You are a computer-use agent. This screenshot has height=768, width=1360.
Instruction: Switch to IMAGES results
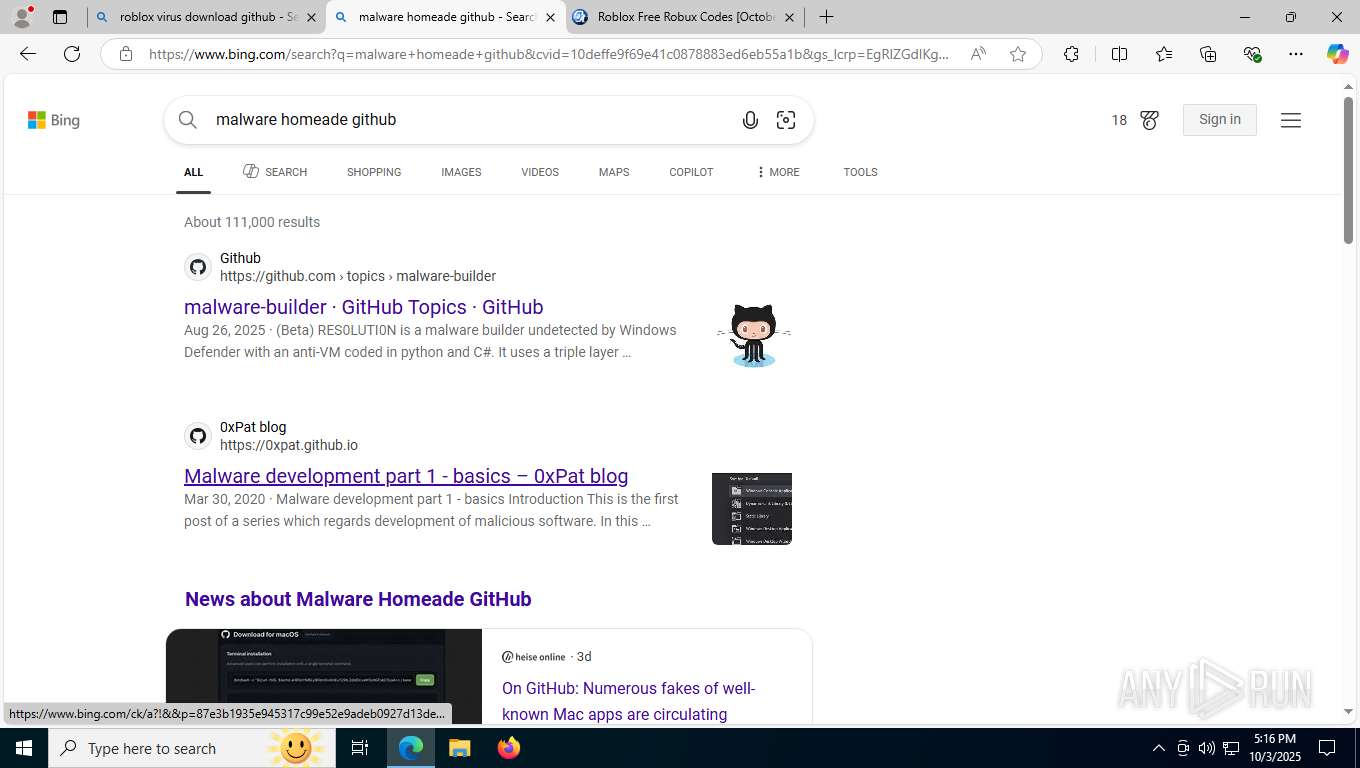pos(461,172)
